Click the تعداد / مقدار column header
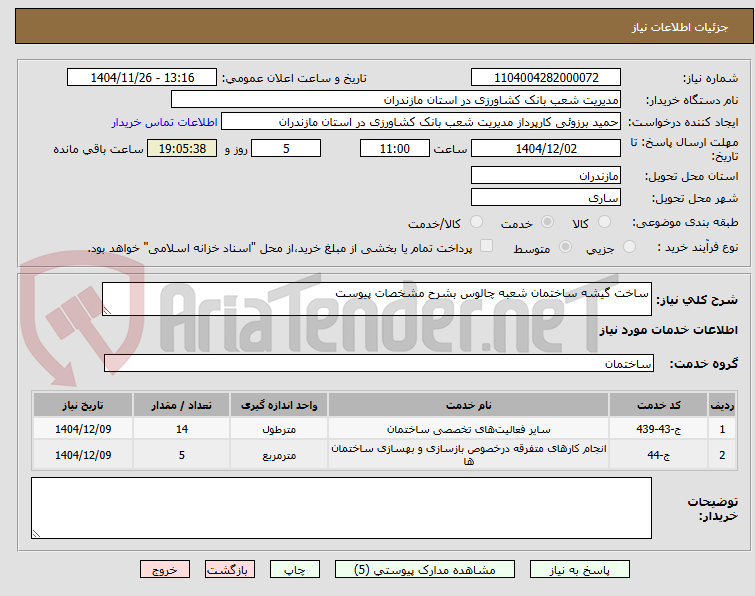 [x=182, y=405]
